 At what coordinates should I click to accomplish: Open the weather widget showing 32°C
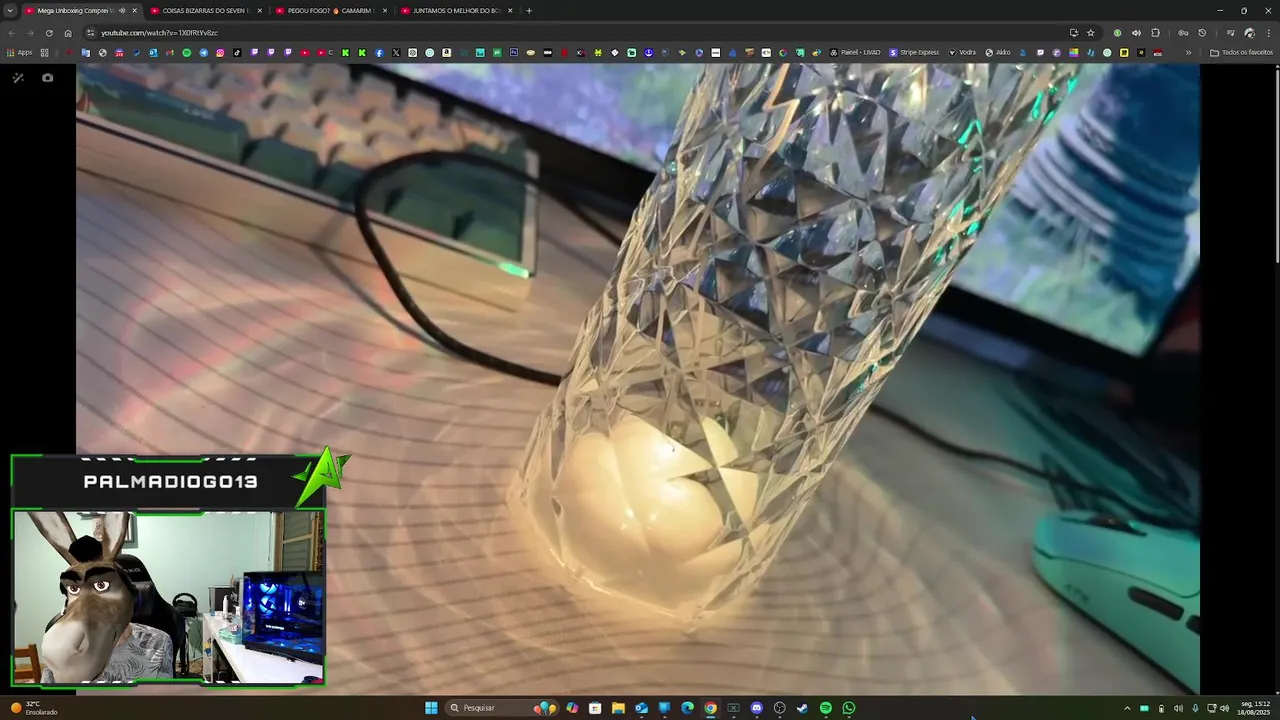click(x=34, y=708)
